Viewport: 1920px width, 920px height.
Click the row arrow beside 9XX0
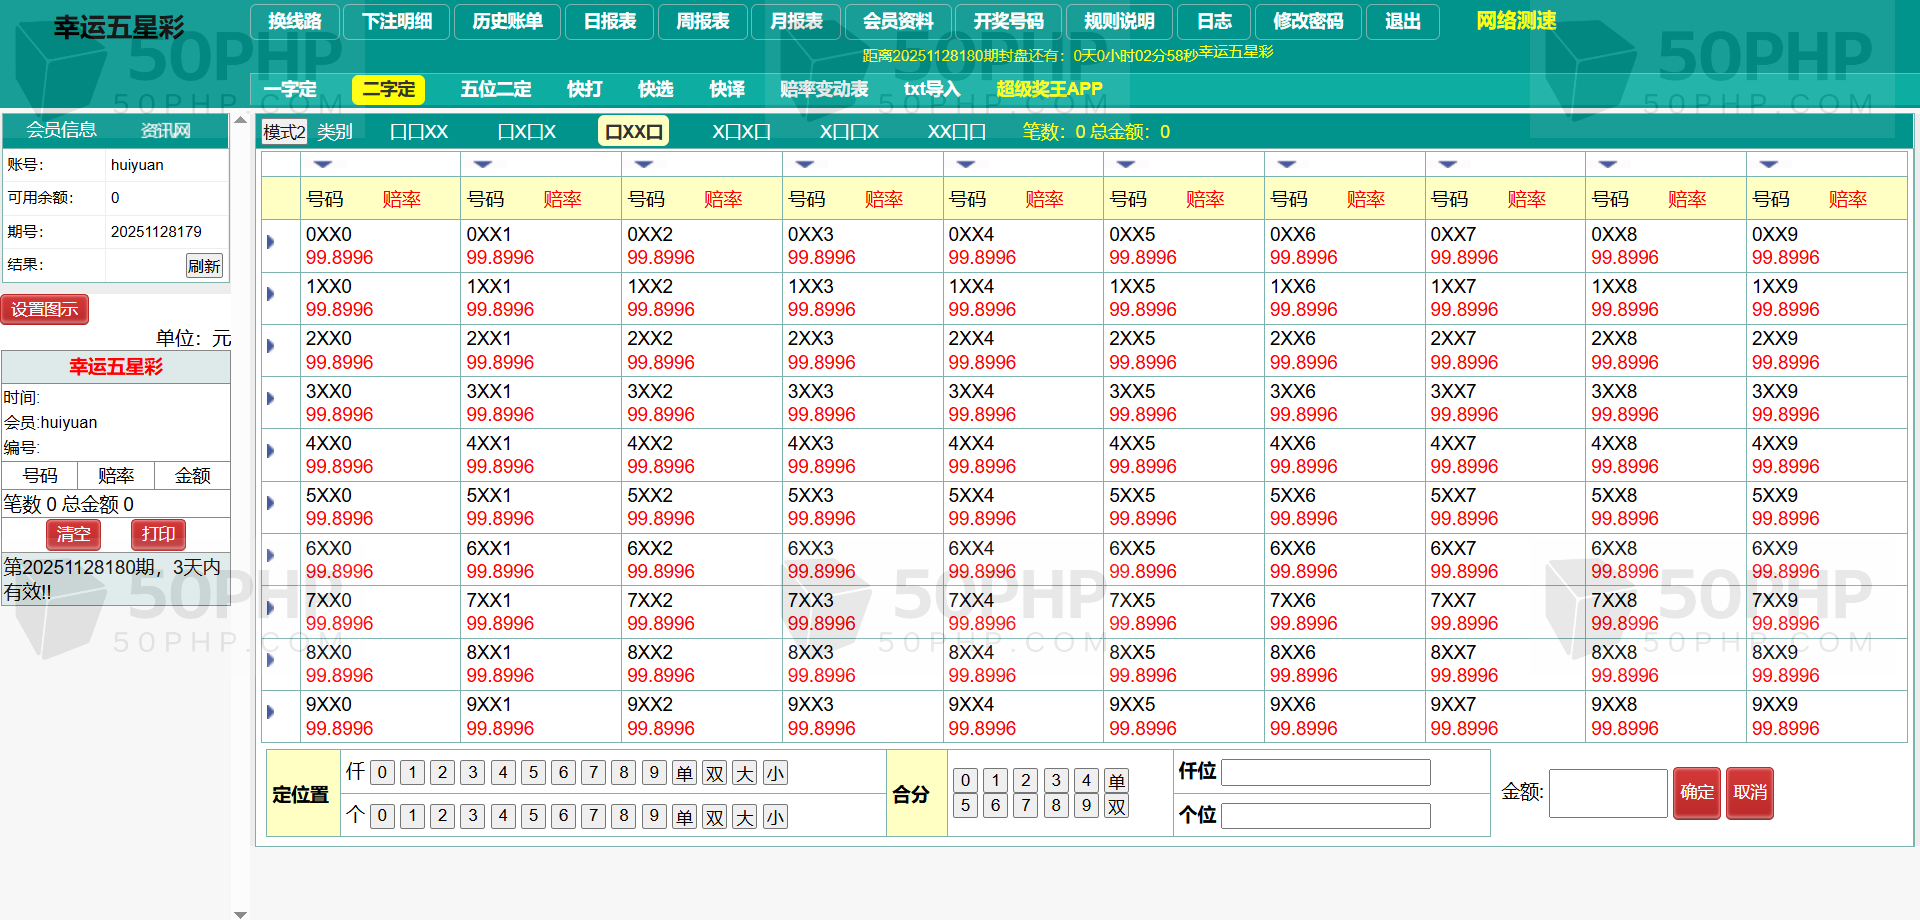[271, 712]
